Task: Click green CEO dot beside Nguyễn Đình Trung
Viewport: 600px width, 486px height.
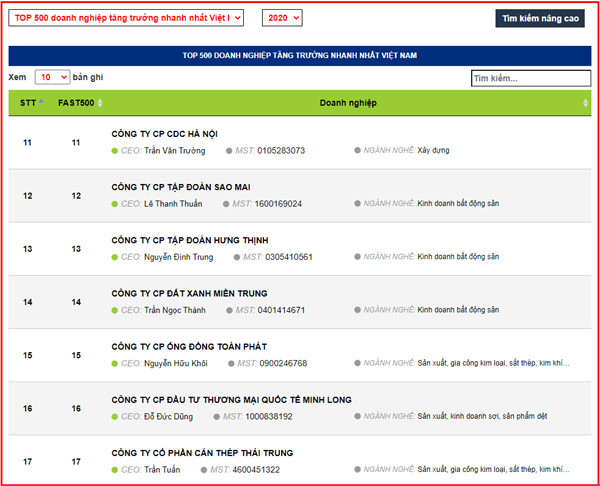Action: 115,257
